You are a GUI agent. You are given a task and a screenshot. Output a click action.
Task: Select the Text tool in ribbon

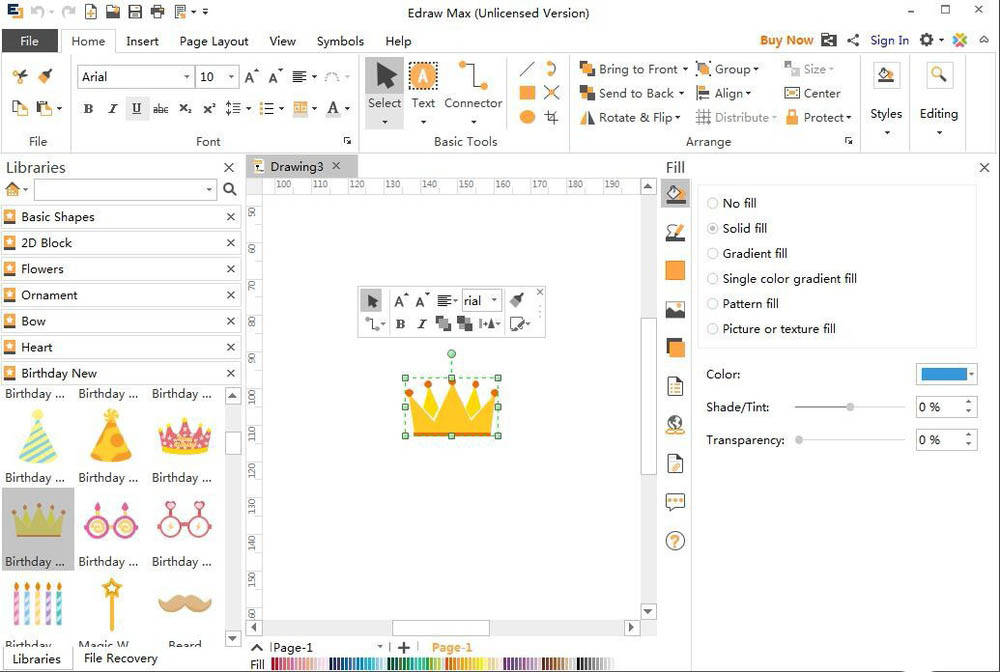coord(423,86)
